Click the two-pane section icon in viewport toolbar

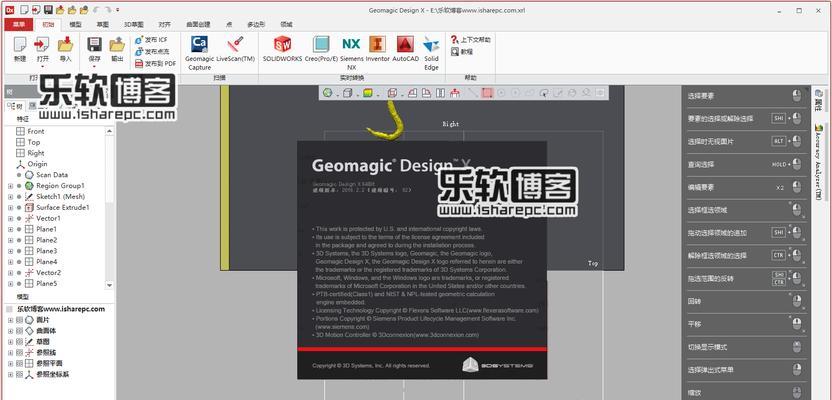pyautogui.click(x=440, y=93)
